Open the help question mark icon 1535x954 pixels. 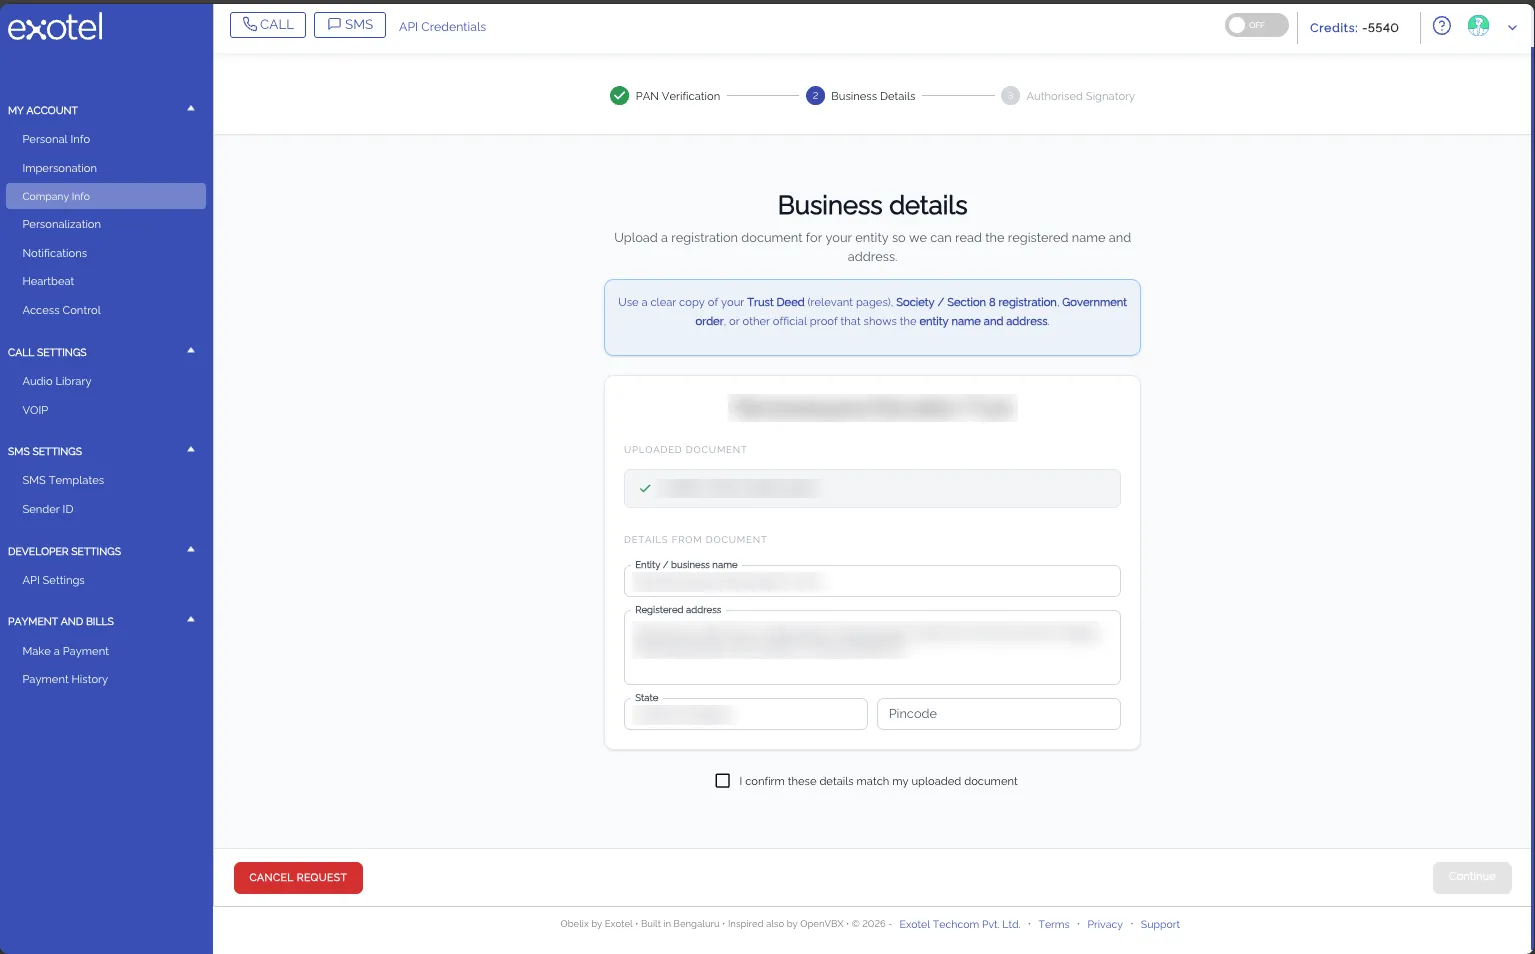click(1441, 26)
